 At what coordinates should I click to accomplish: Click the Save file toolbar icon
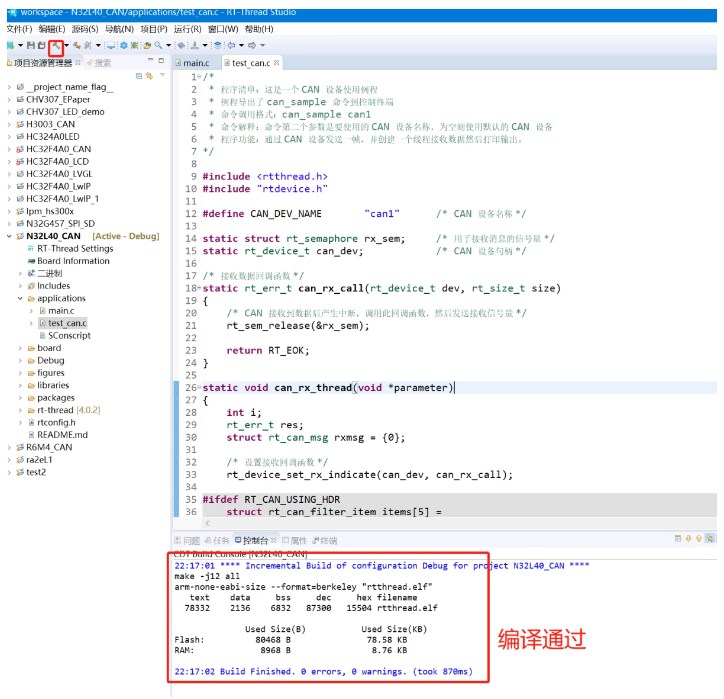tap(30, 45)
